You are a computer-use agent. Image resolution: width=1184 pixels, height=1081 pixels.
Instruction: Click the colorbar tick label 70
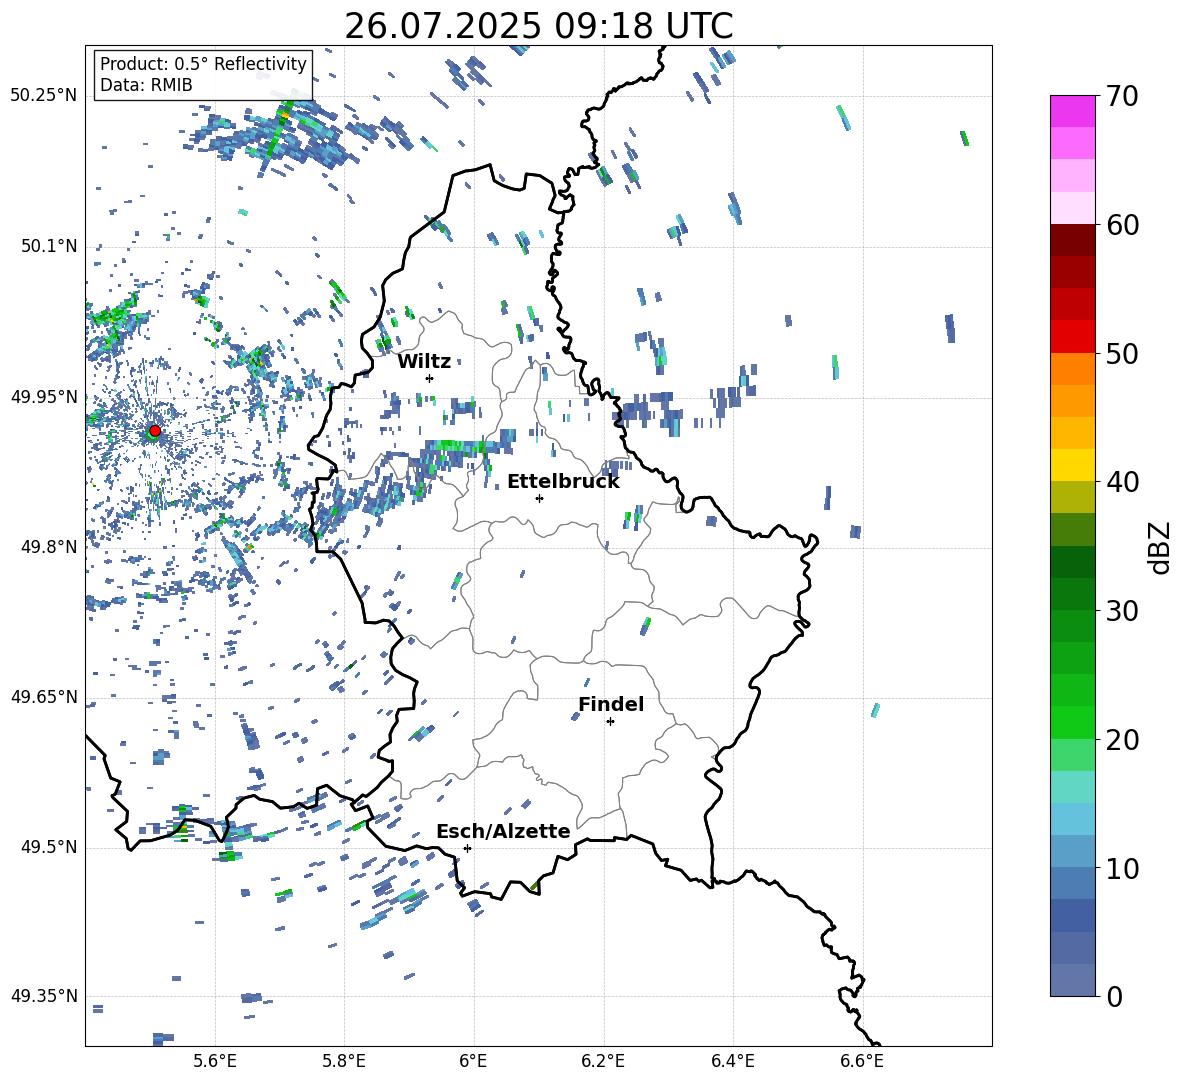click(x=1122, y=96)
